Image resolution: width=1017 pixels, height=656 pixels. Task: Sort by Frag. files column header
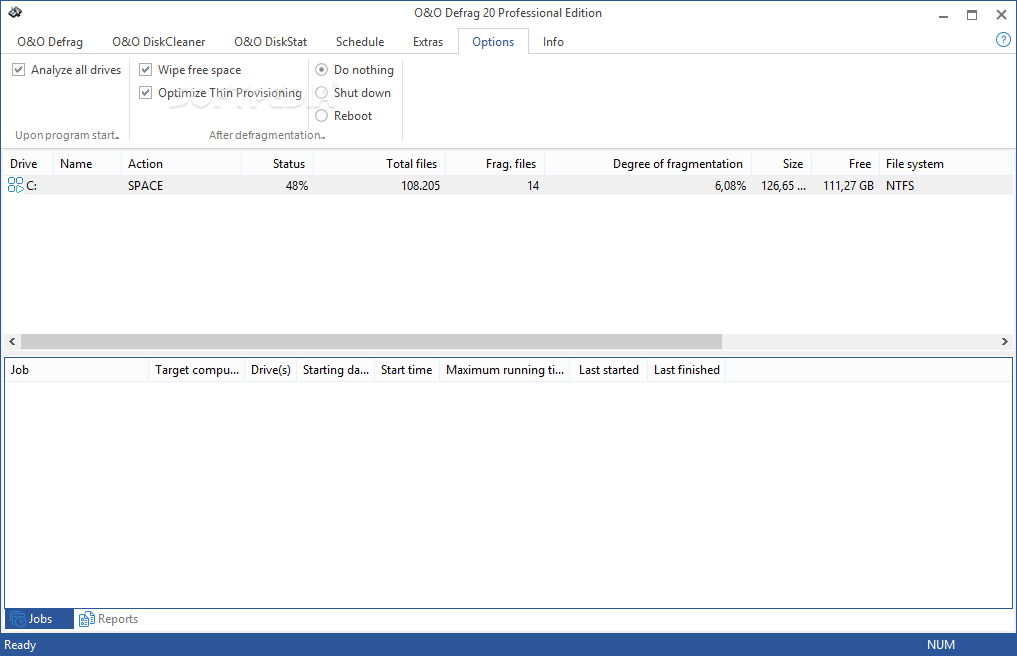(495, 164)
